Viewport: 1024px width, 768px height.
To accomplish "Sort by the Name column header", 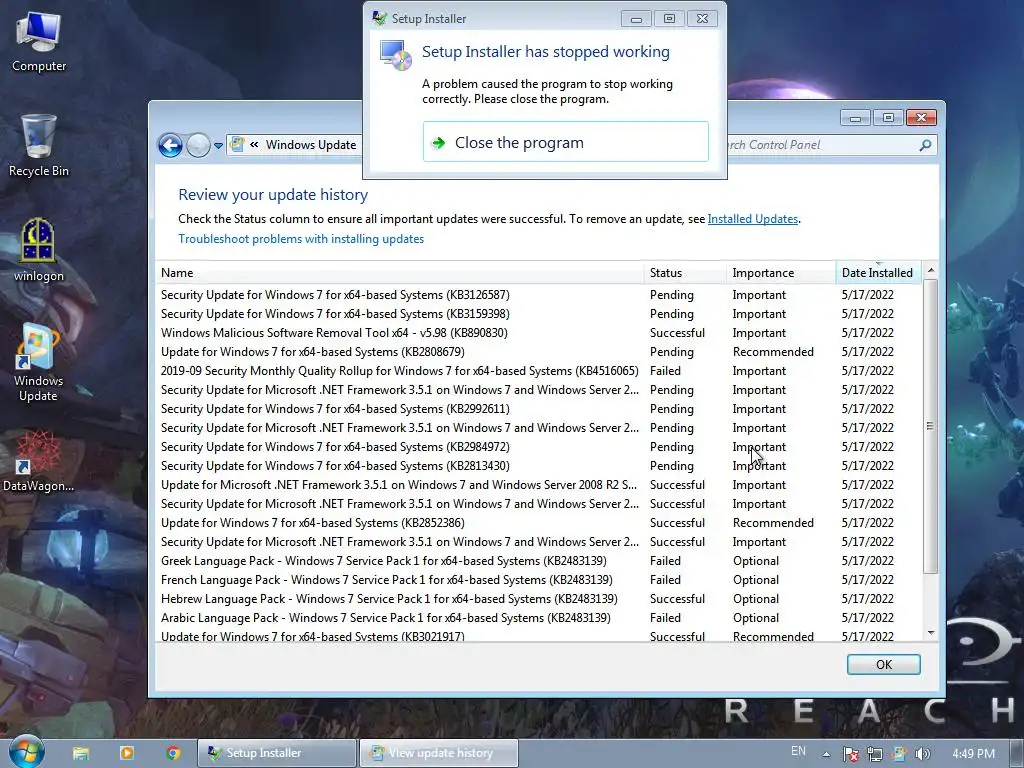I will click(400, 273).
